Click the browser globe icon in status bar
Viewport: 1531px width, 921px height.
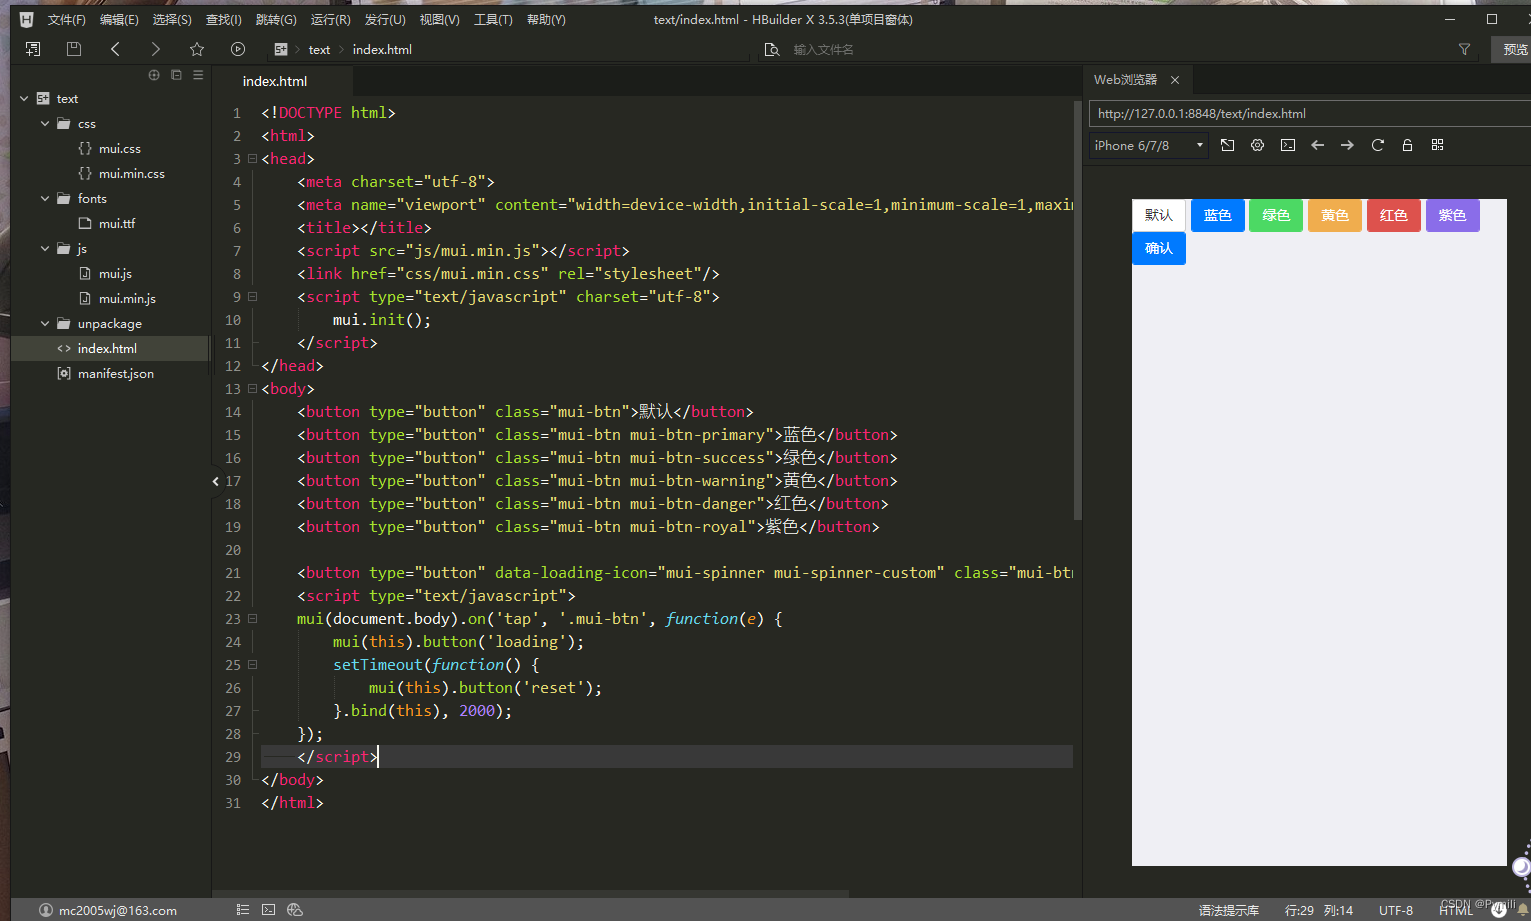[294, 910]
